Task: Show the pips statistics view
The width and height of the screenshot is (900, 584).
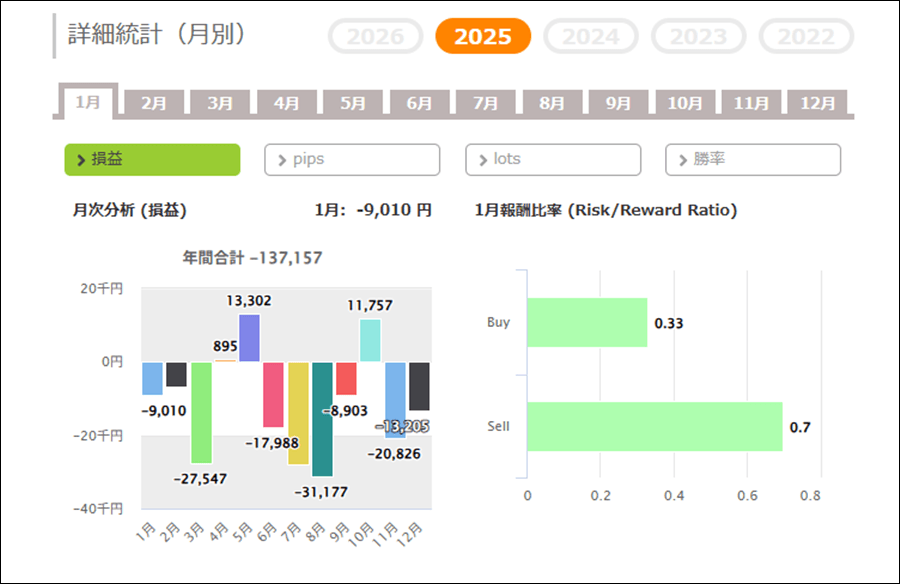Action: (x=352, y=160)
